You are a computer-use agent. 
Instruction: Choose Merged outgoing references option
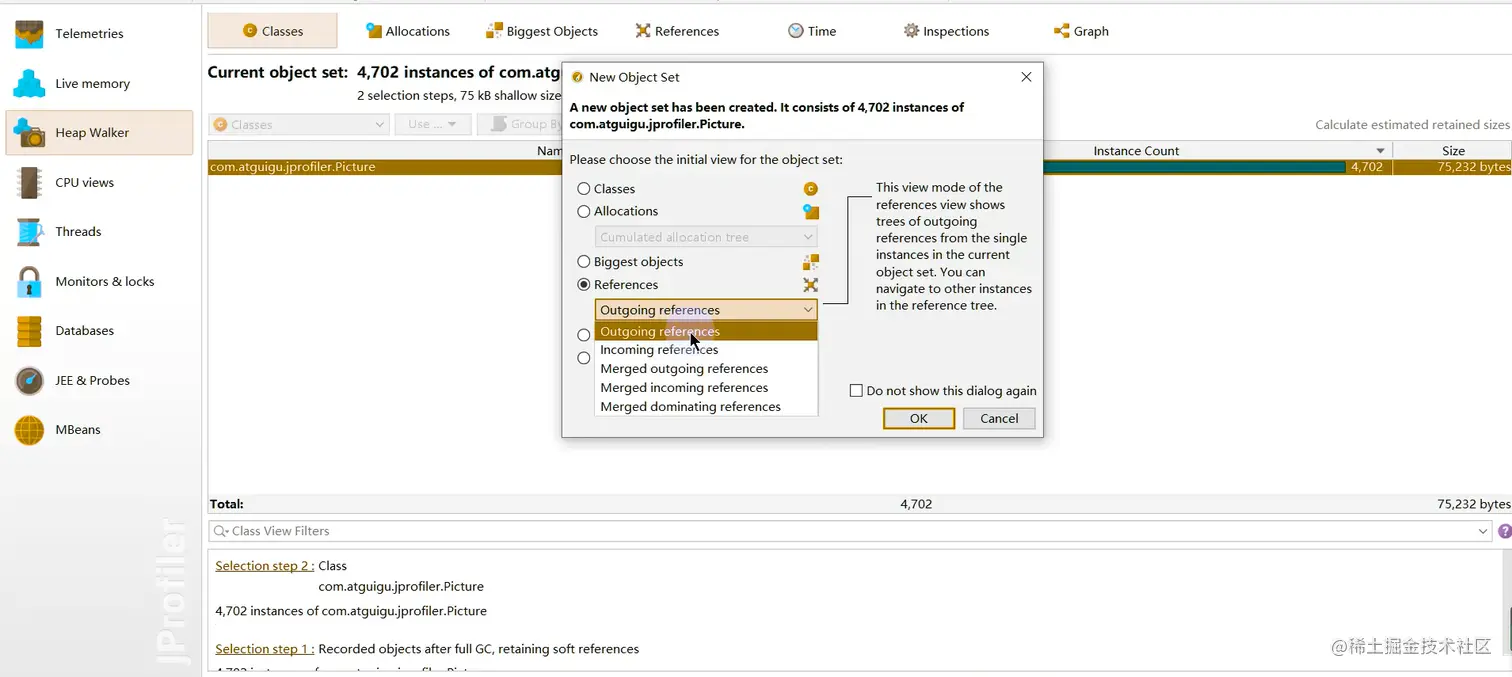pos(706,369)
